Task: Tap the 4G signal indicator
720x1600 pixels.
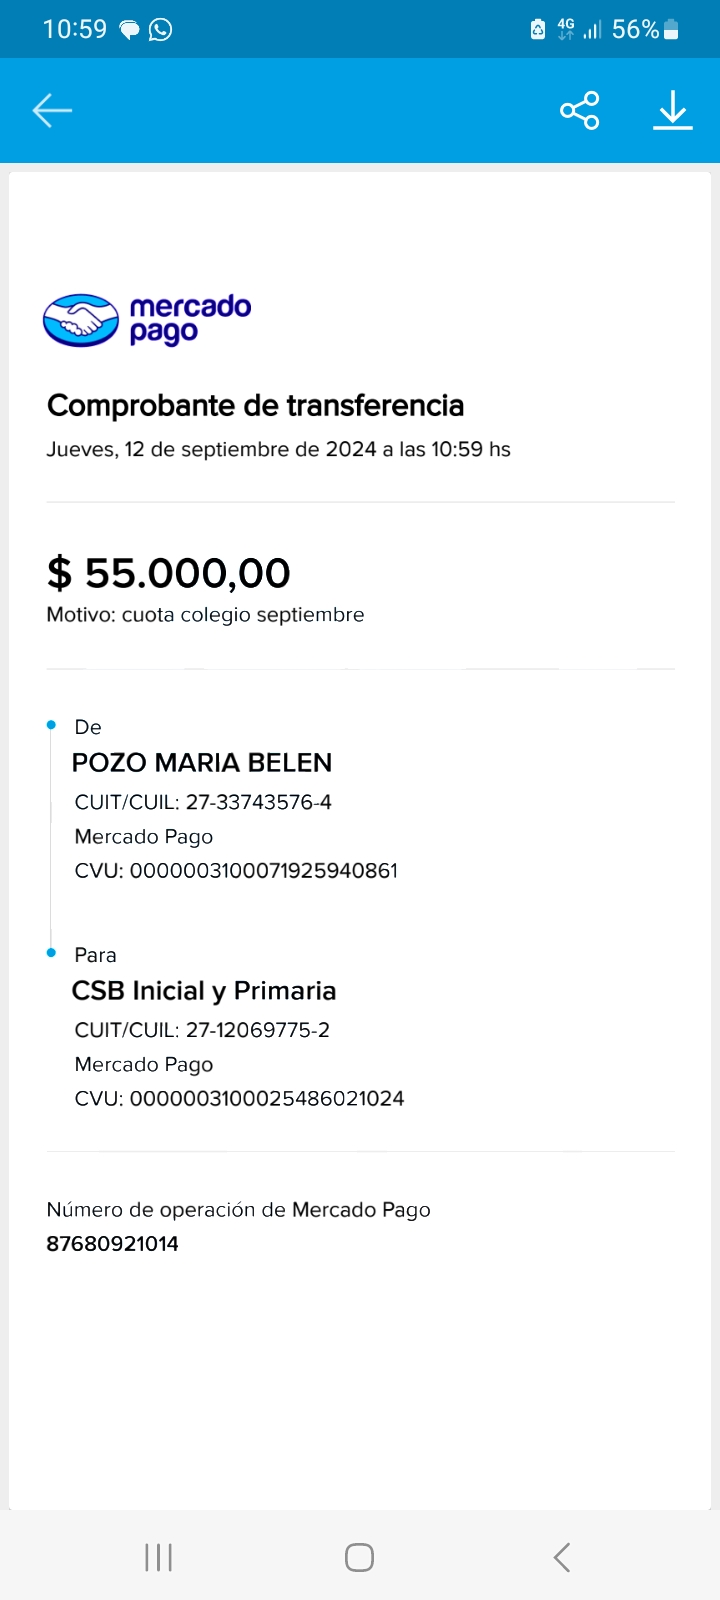Action: 566,29
